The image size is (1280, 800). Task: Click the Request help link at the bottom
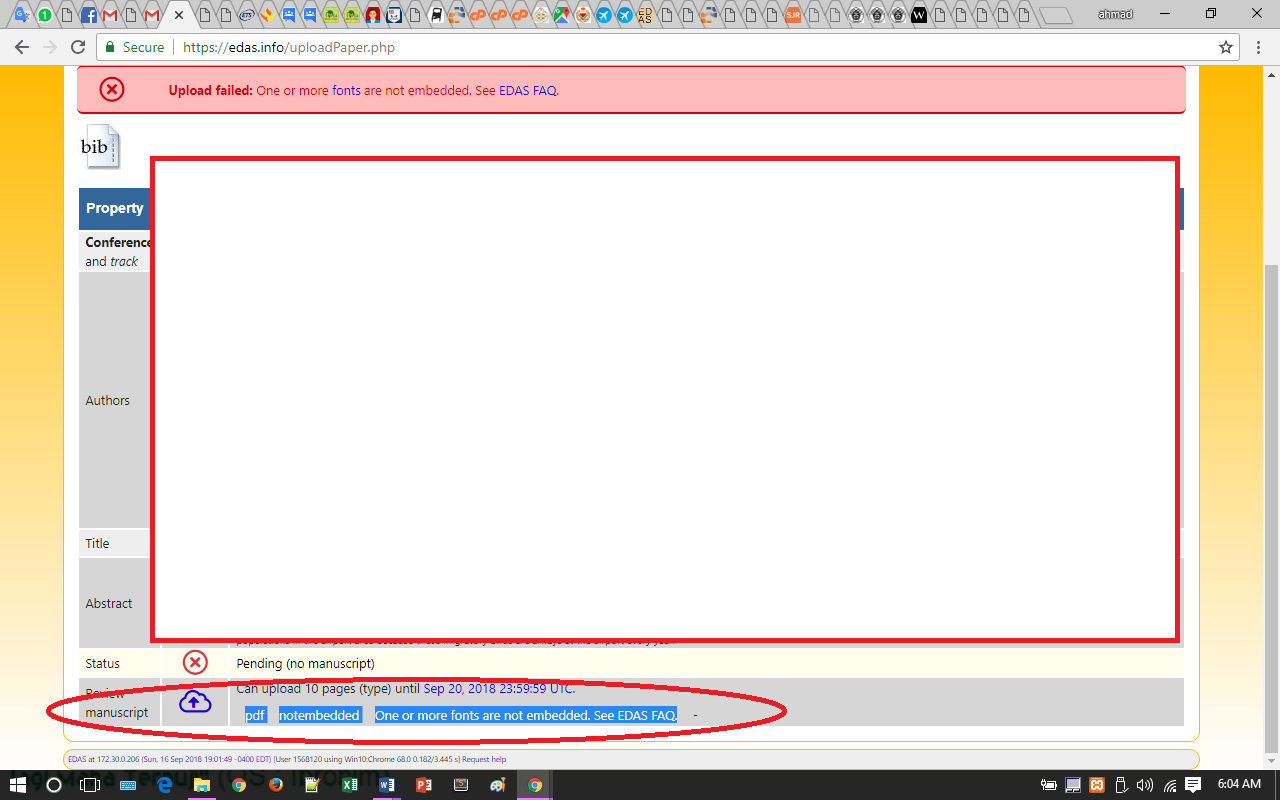[x=484, y=759]
